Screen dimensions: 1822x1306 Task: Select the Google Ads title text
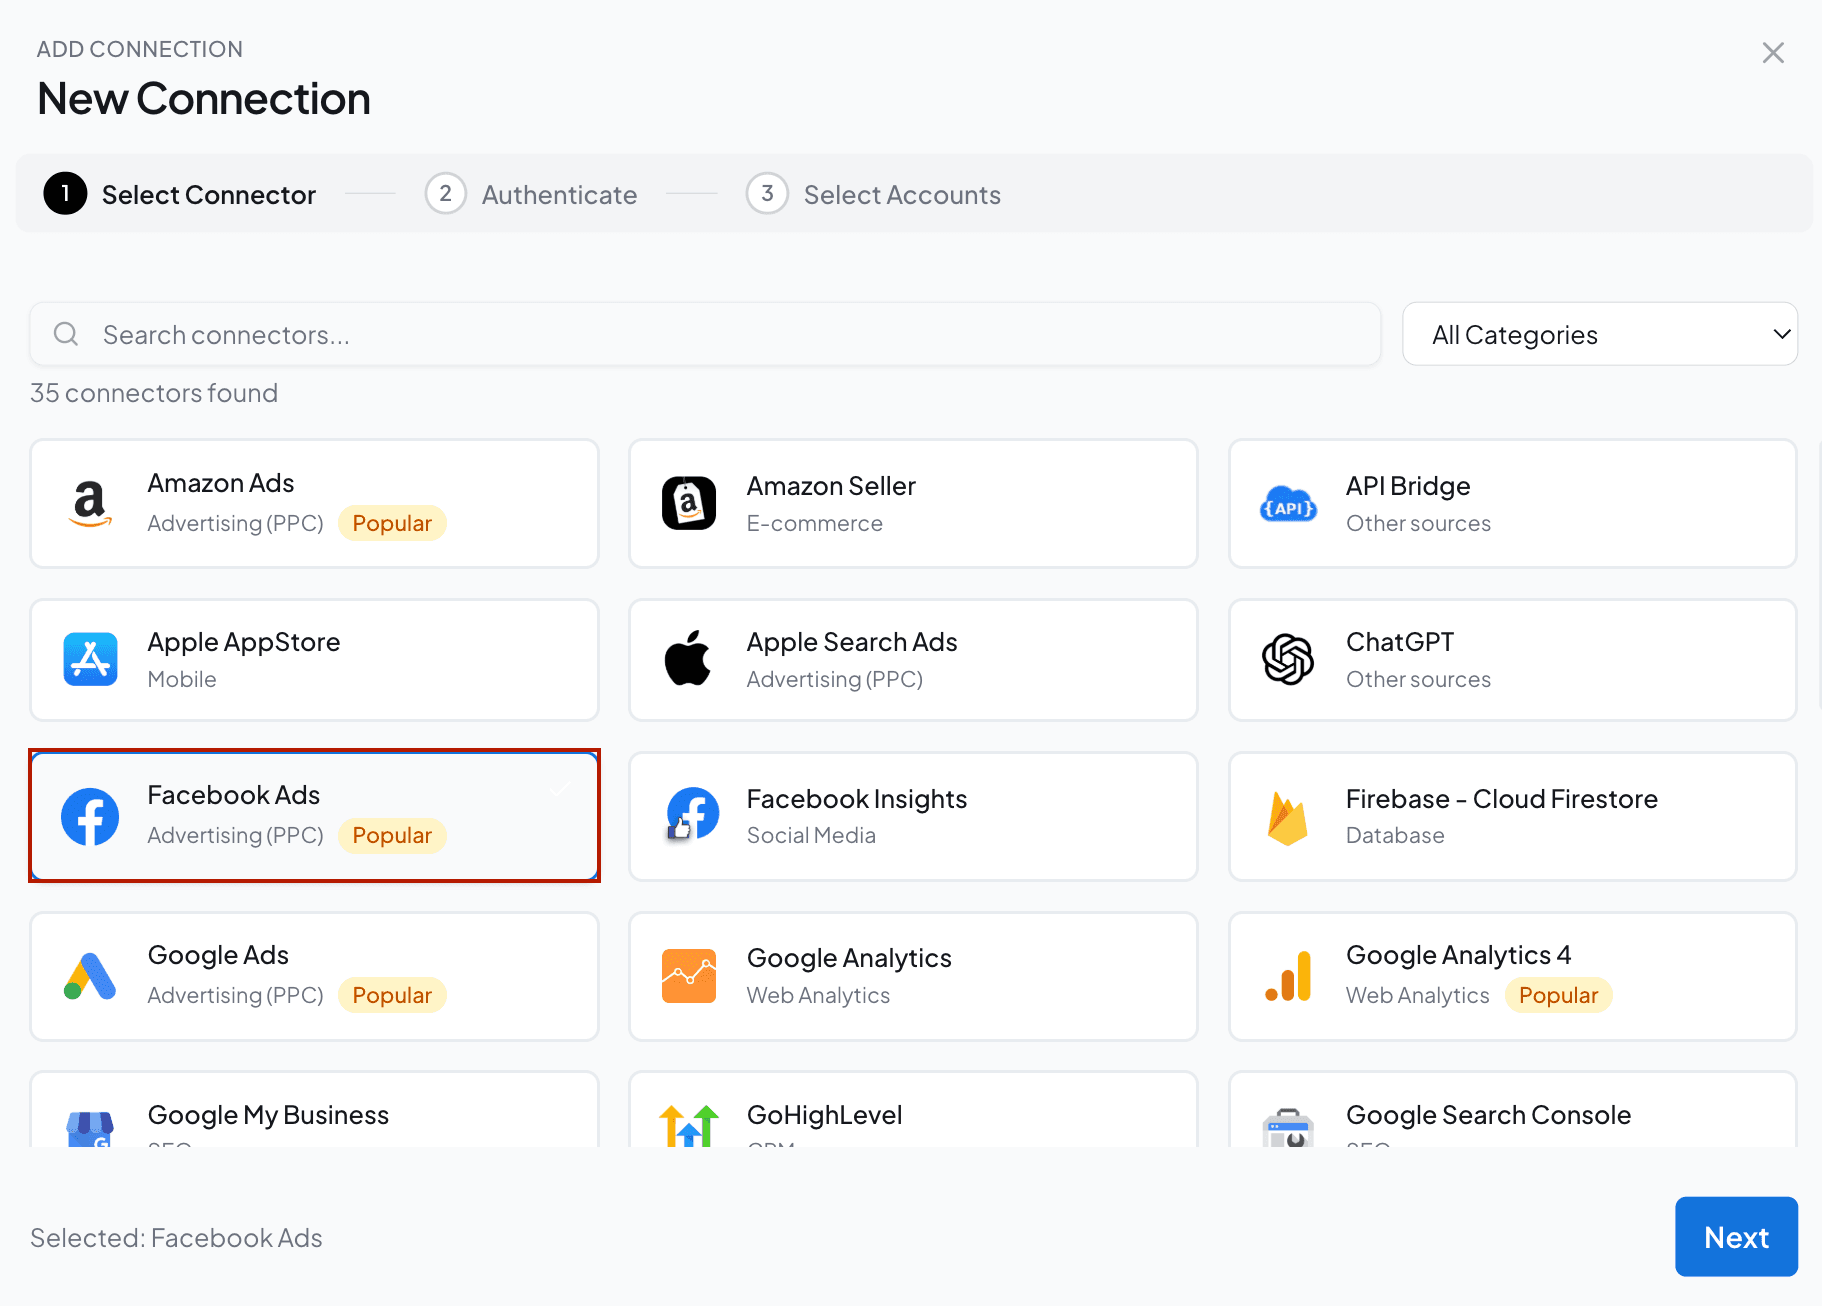click(x=218, y=955)
